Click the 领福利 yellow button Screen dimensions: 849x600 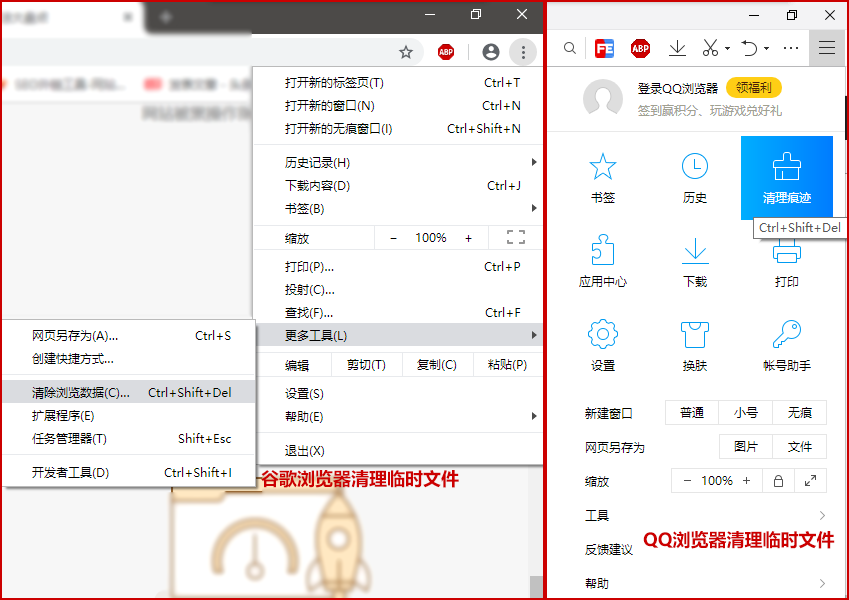click(754, 87)
